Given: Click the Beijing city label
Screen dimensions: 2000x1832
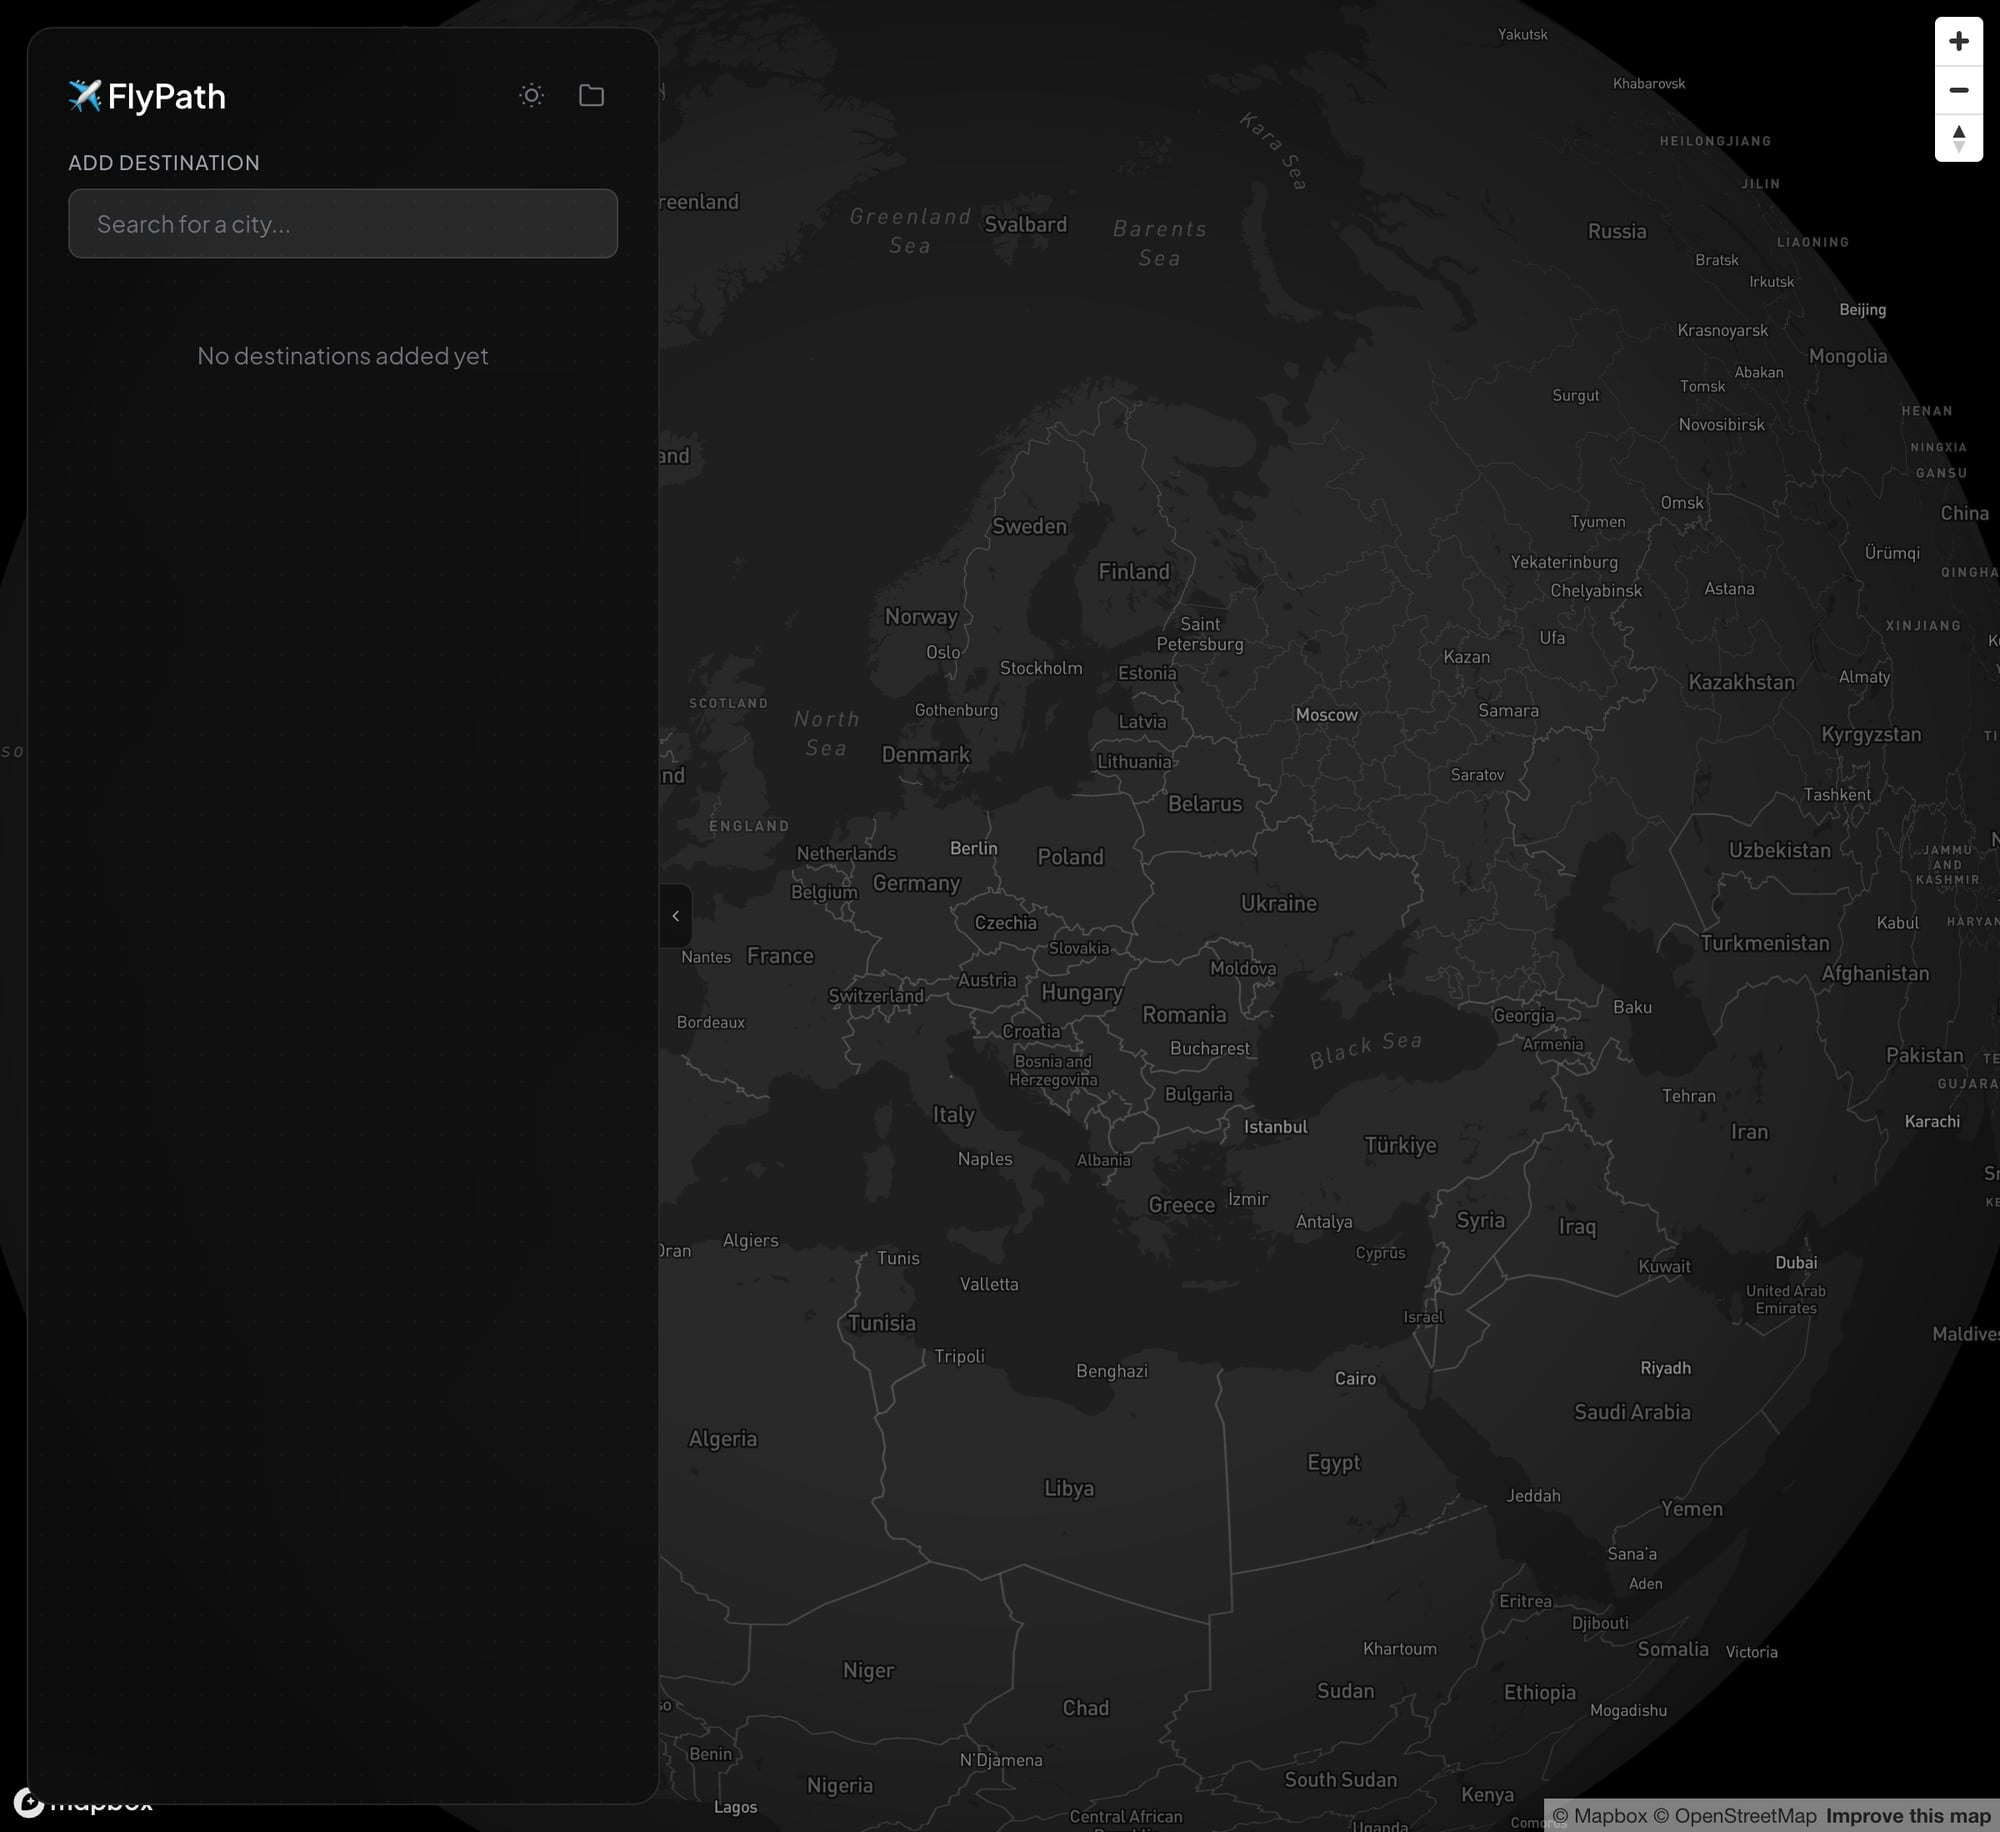Looking at the screenshot, I should click(x=1862, y=310).
